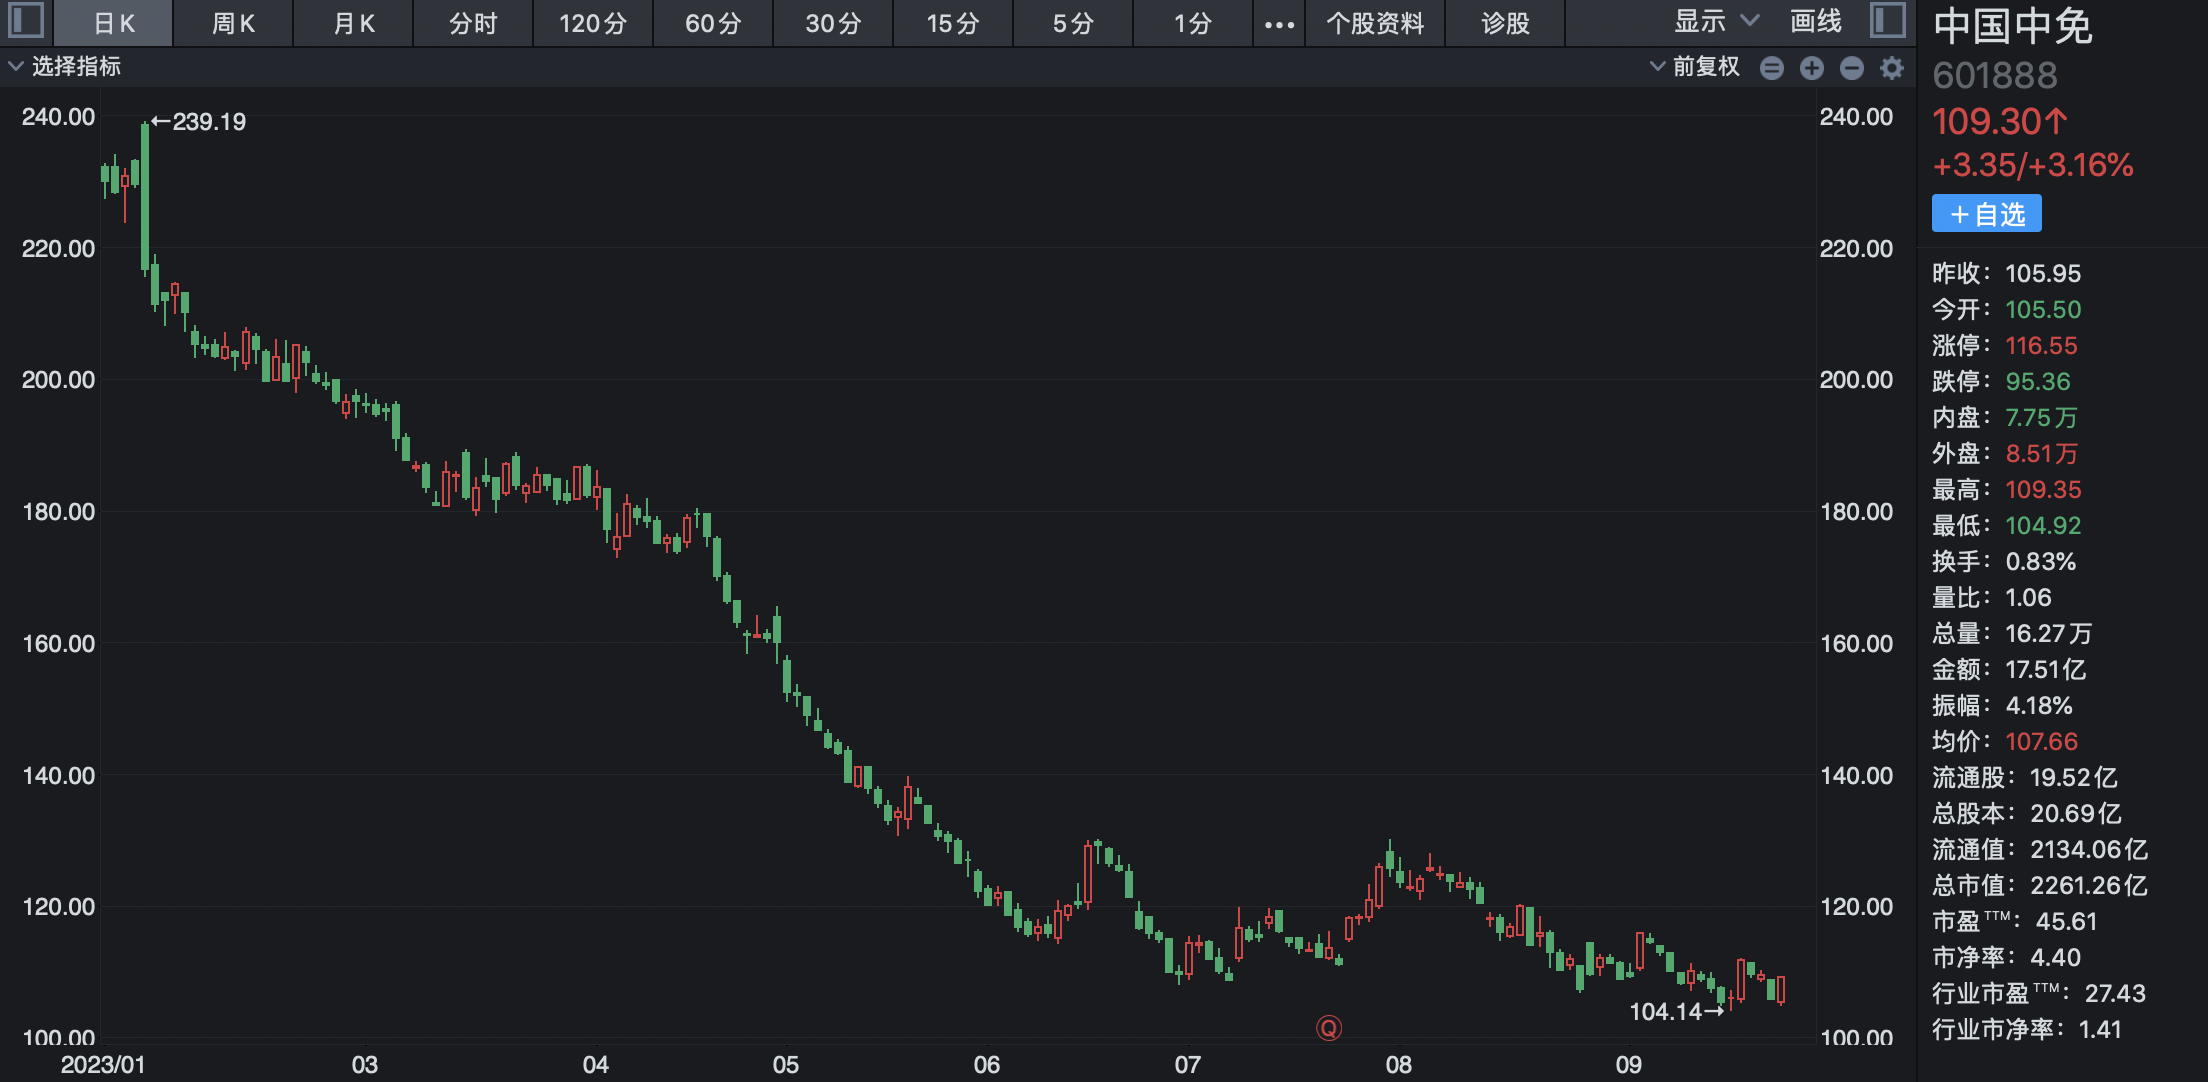Click the reset-zoom equals icon
Image resolution: width=2208 pixels, height=1082 pixels.
point(1771,68)
